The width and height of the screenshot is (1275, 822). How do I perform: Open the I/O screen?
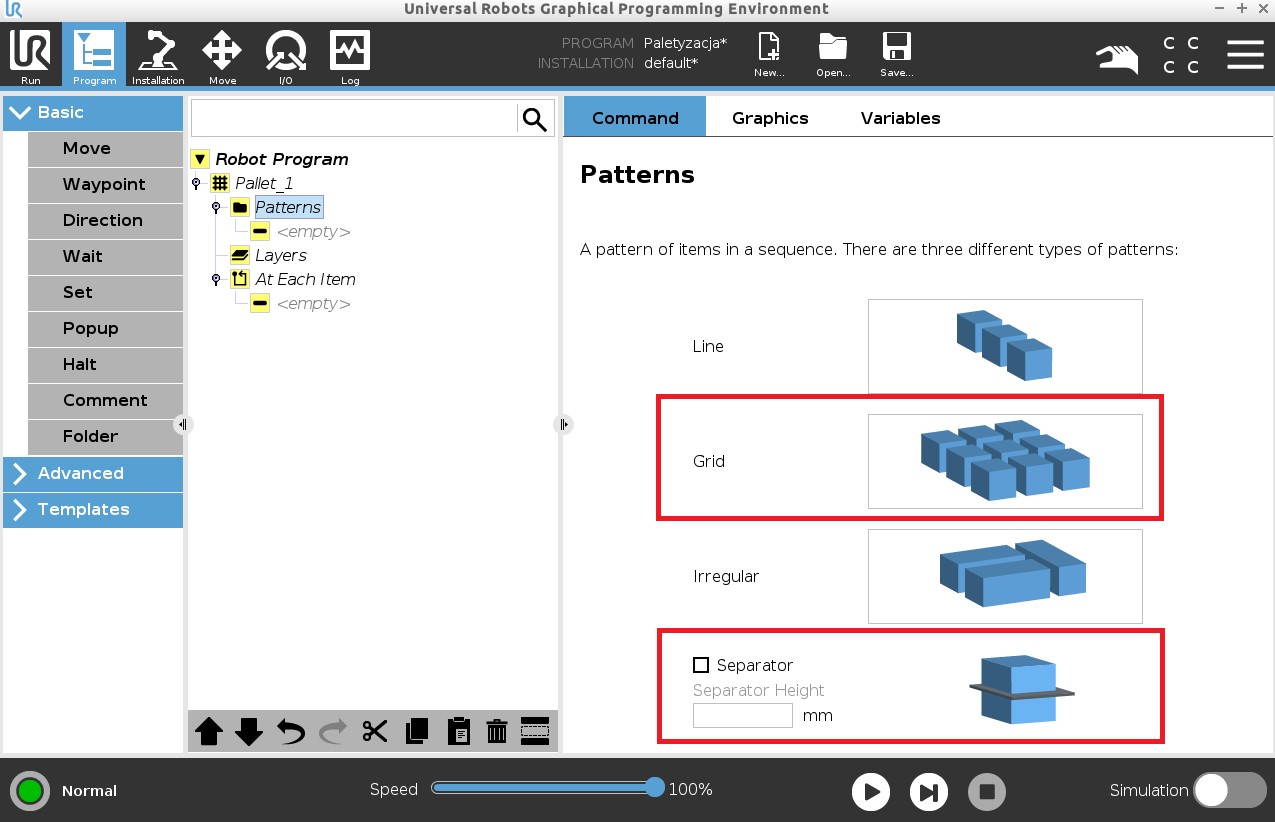(286, 55)
